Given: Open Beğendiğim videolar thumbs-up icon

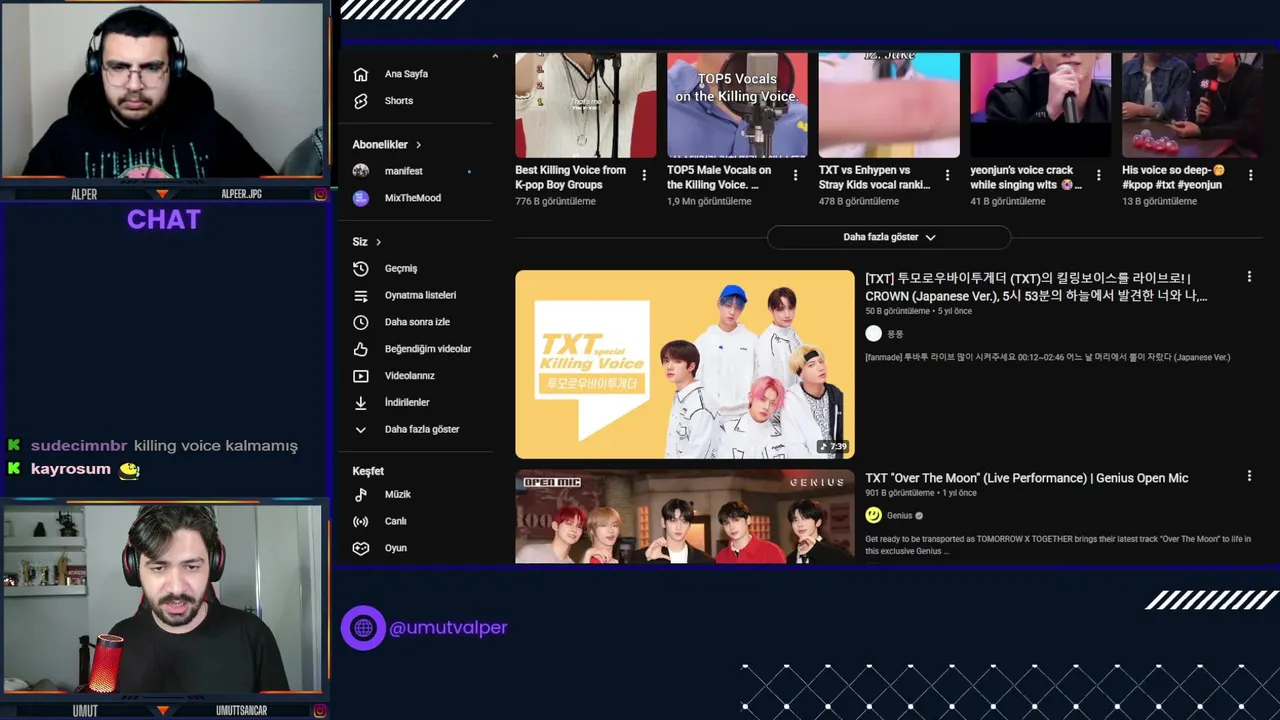Looking at the screenshot, I should pyautogui.click(x=361, y=349).
